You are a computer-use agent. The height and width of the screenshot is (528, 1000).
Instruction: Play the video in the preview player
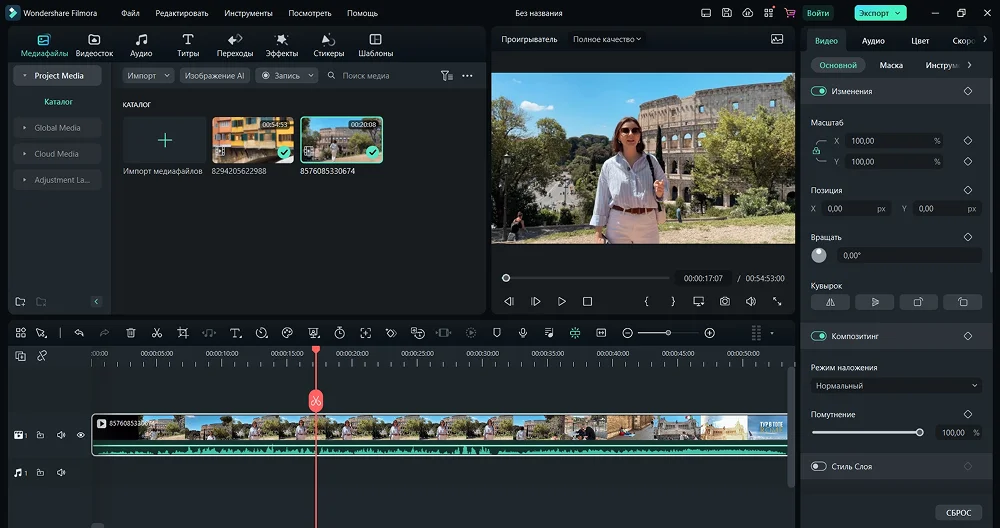562,301
